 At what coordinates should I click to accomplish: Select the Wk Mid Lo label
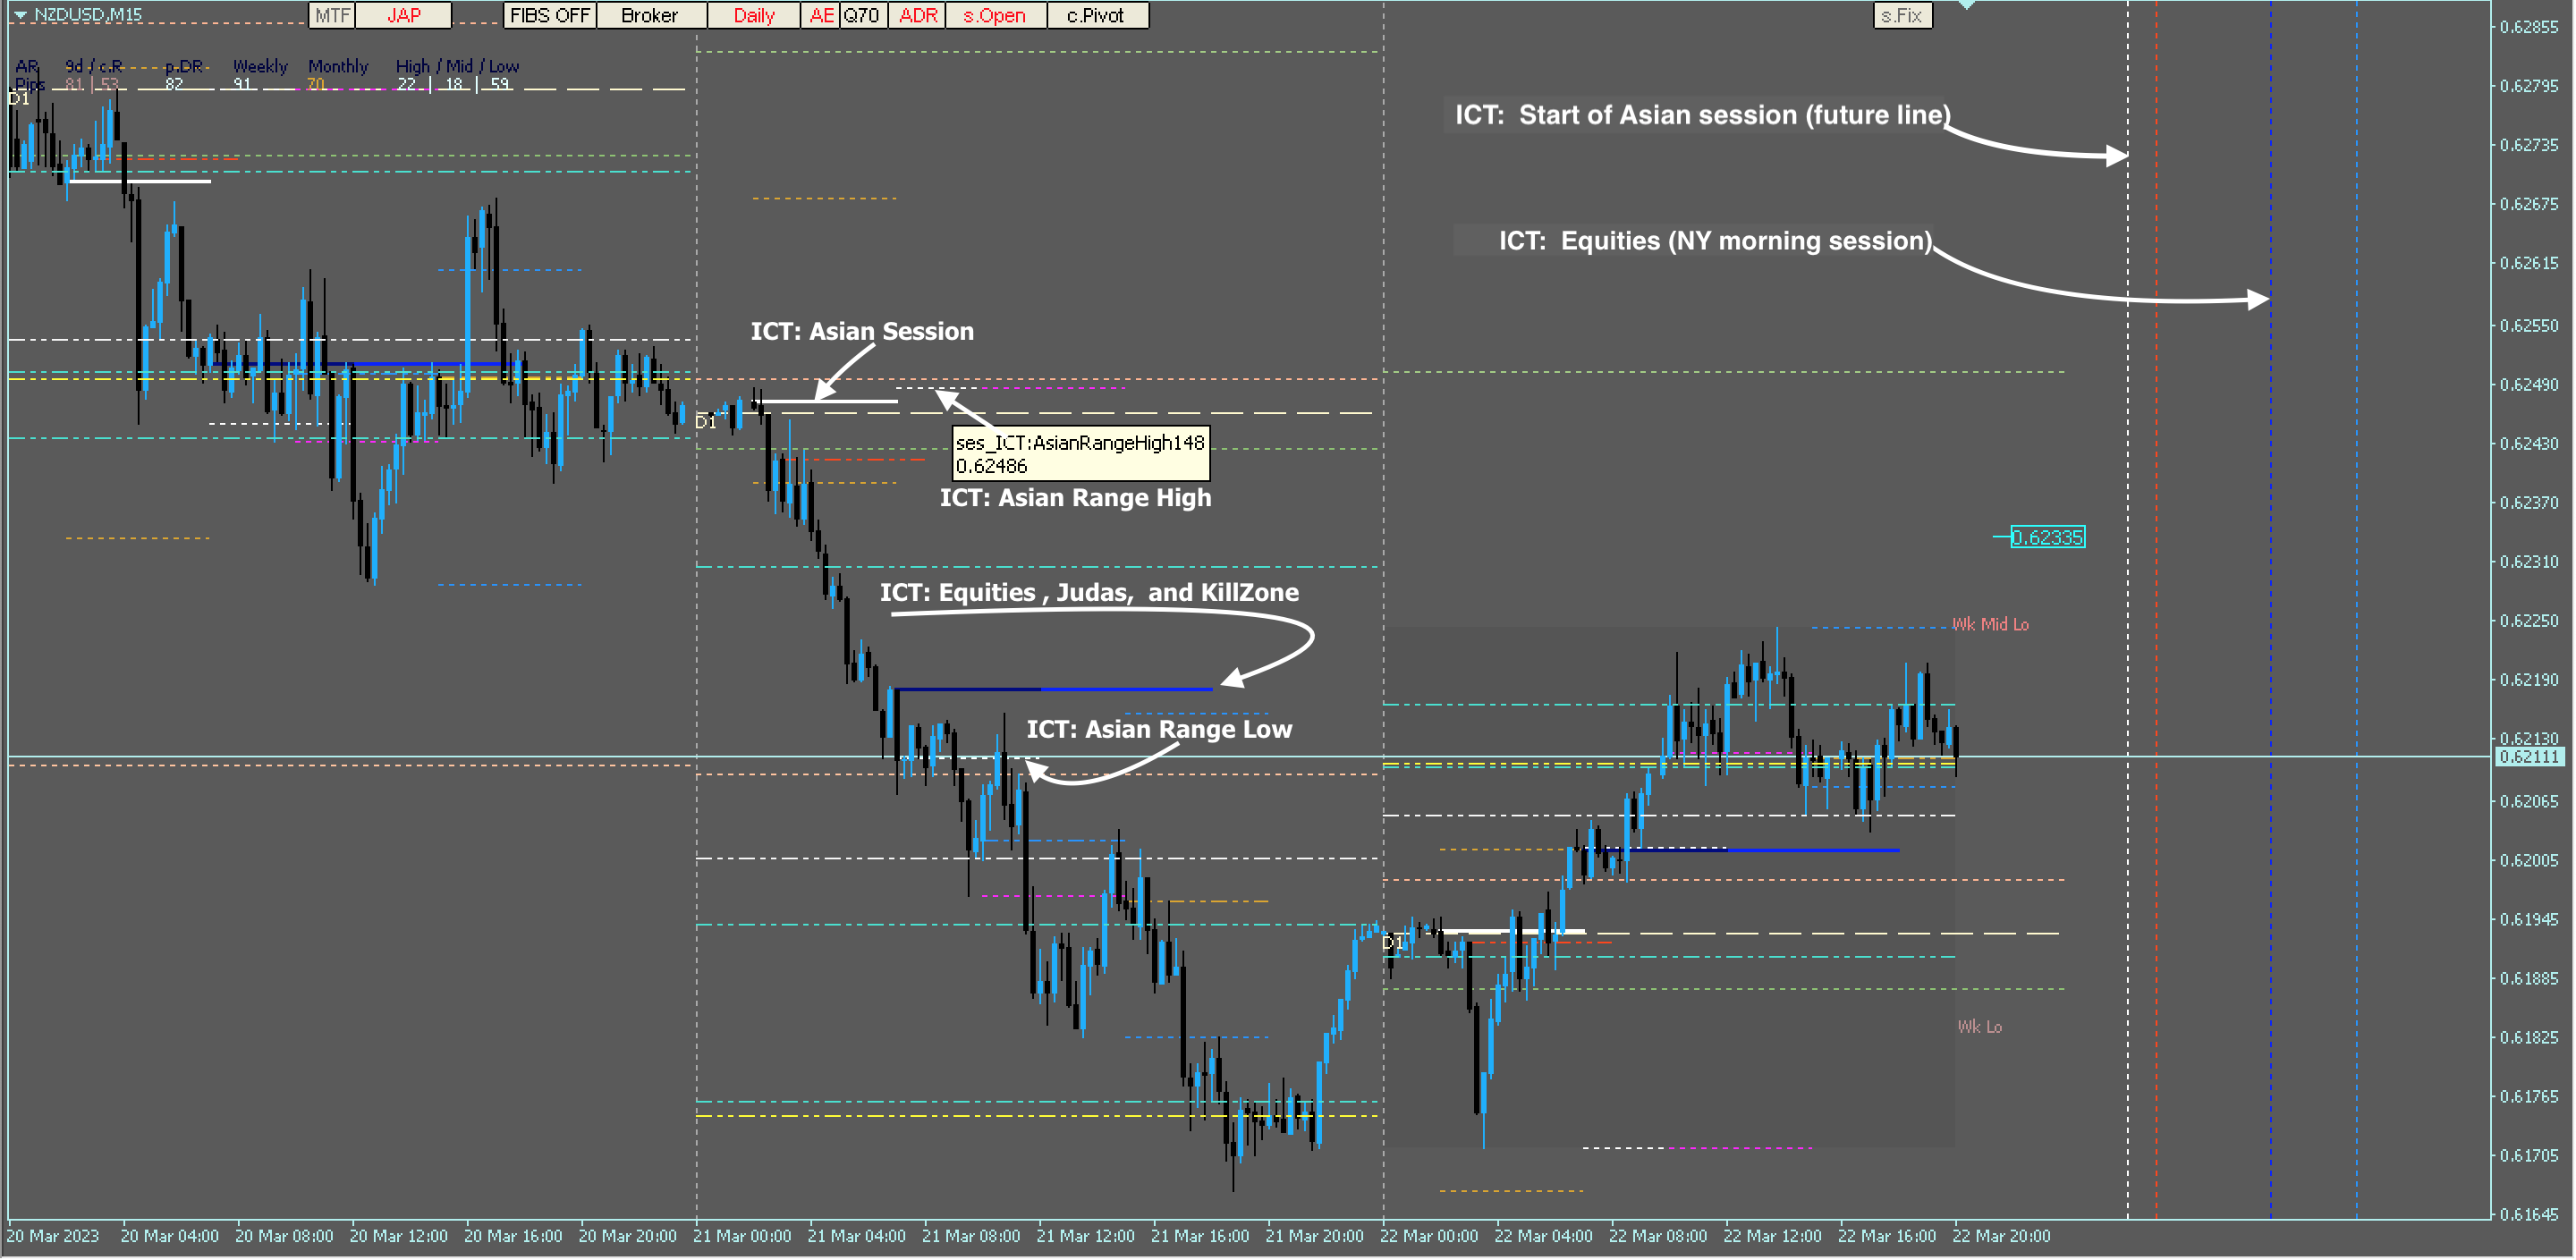click(1991, 625)
